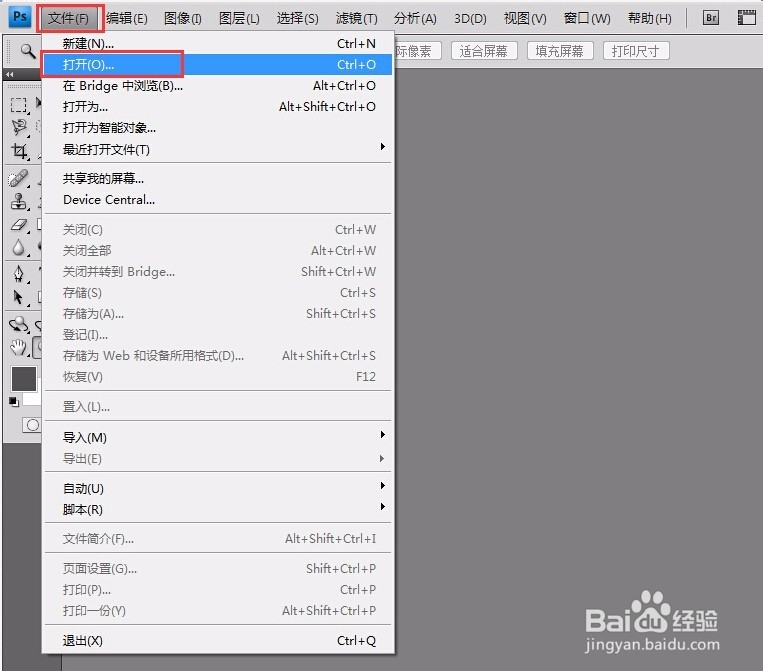This screenshot has width=763, height=671.
Task: Toggle Quick Mask mode button
Action: pos(32,425)
